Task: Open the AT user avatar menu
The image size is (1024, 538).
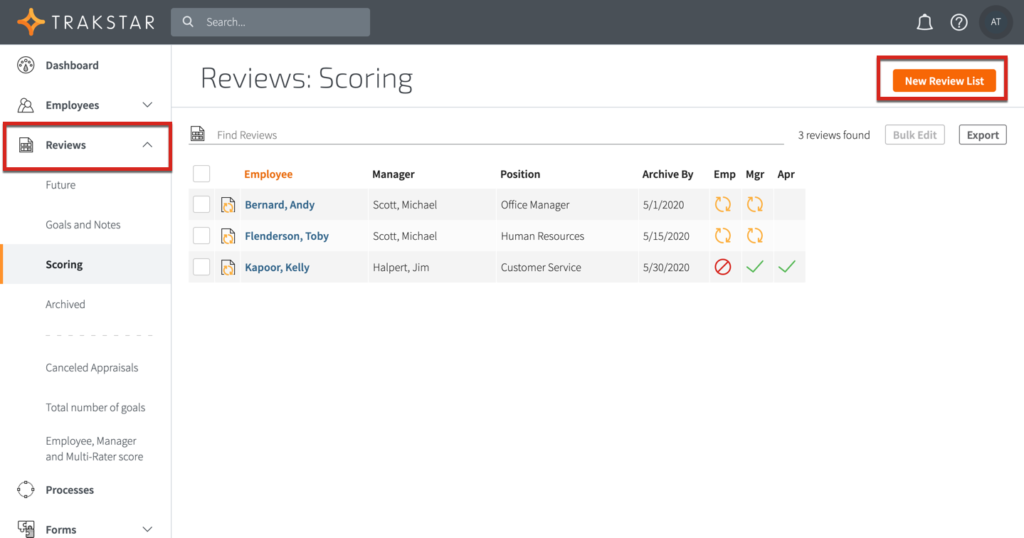Action: [995, 22]
